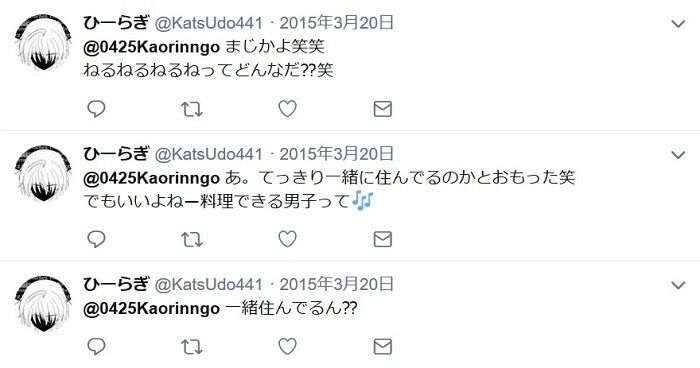Open the @KatsUdo441 handle on the second tweet
Screen dimensions: 700x368
tap(208, 154)
